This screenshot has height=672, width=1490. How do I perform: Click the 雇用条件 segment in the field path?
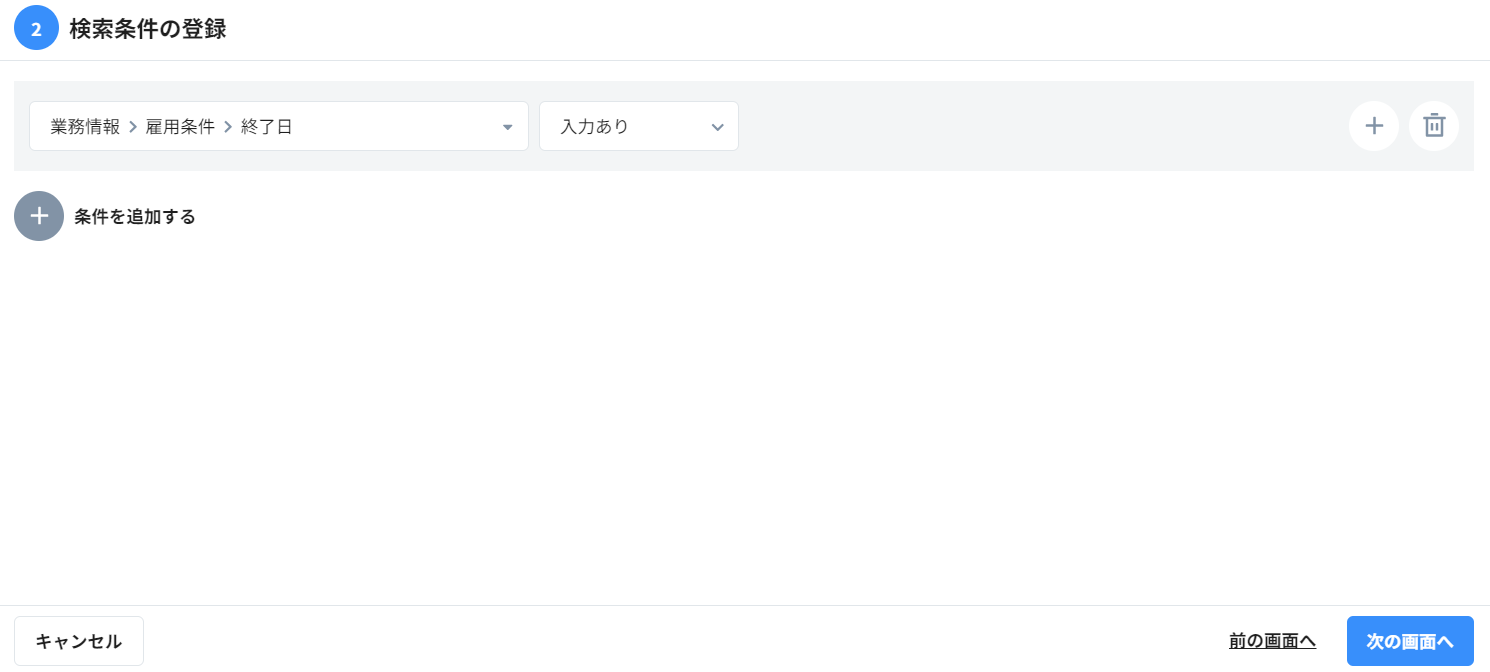[x=180, y=127]
